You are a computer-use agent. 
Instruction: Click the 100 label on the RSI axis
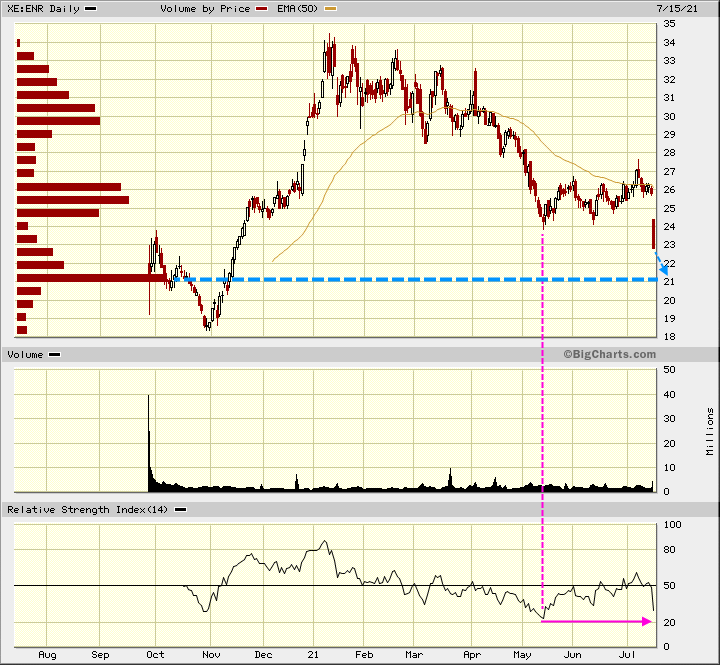(673, 524)
